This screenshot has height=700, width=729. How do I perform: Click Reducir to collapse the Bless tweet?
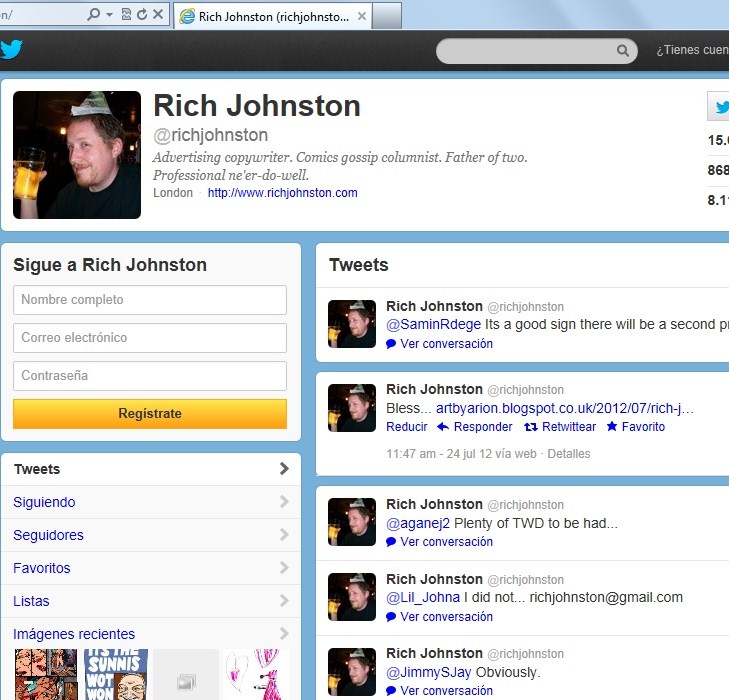[406, 427]
